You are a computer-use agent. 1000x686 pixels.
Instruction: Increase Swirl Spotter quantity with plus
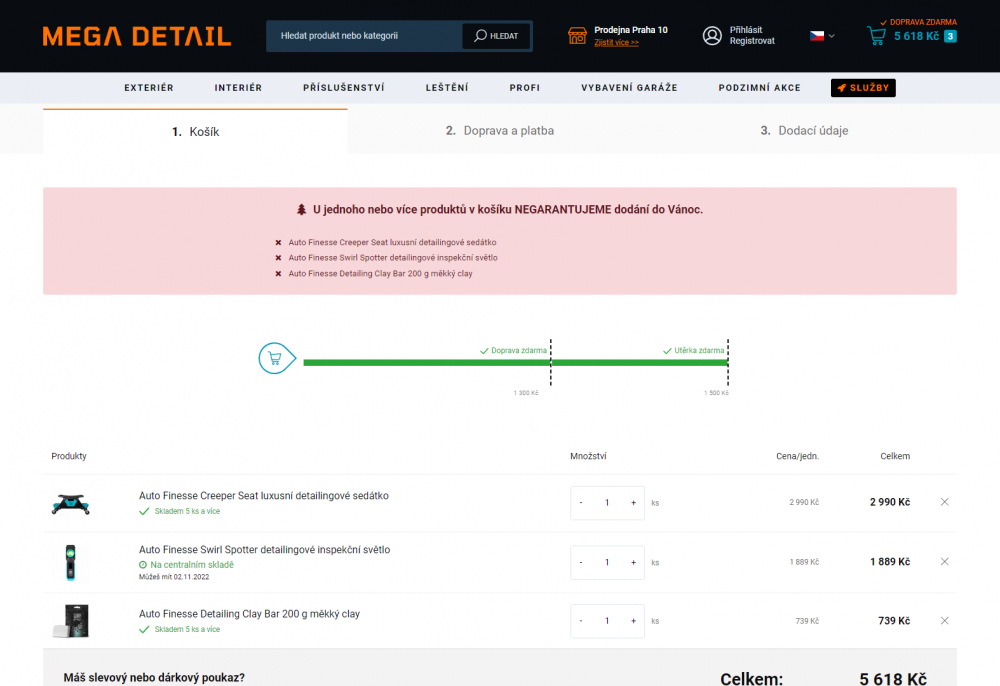tap(633, 562)
